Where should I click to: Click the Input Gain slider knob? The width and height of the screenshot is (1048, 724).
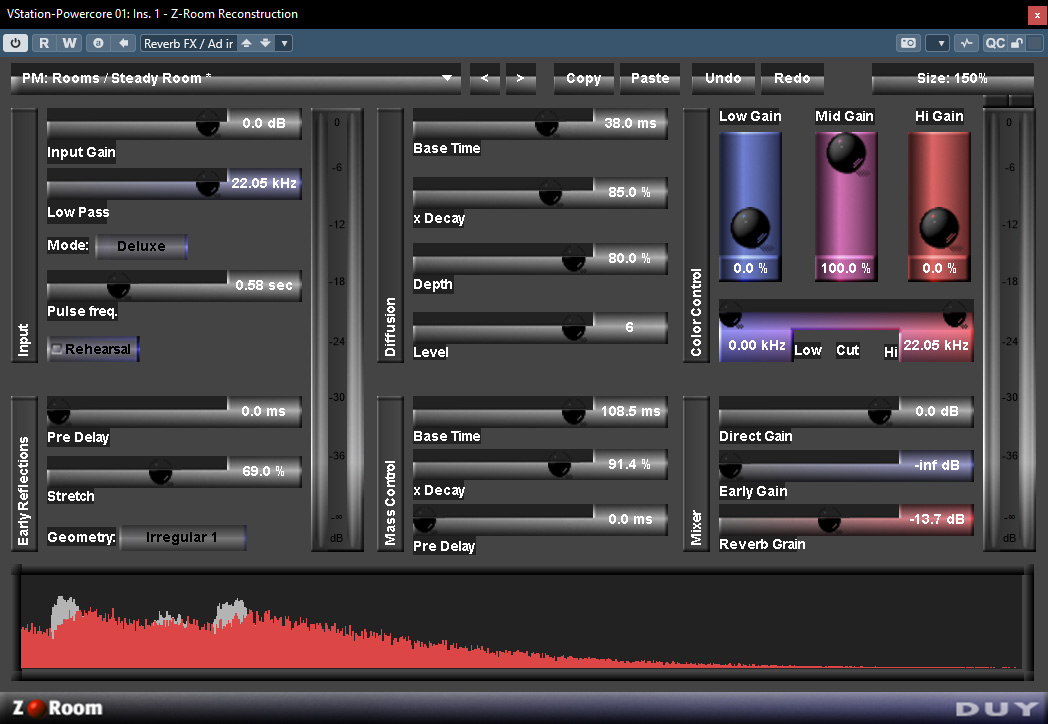click(x=208, y=124)
